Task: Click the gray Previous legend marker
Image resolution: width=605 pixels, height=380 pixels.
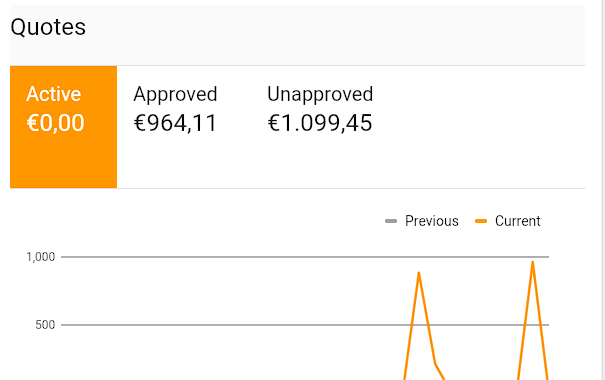Action: click(x=391, y=221)
